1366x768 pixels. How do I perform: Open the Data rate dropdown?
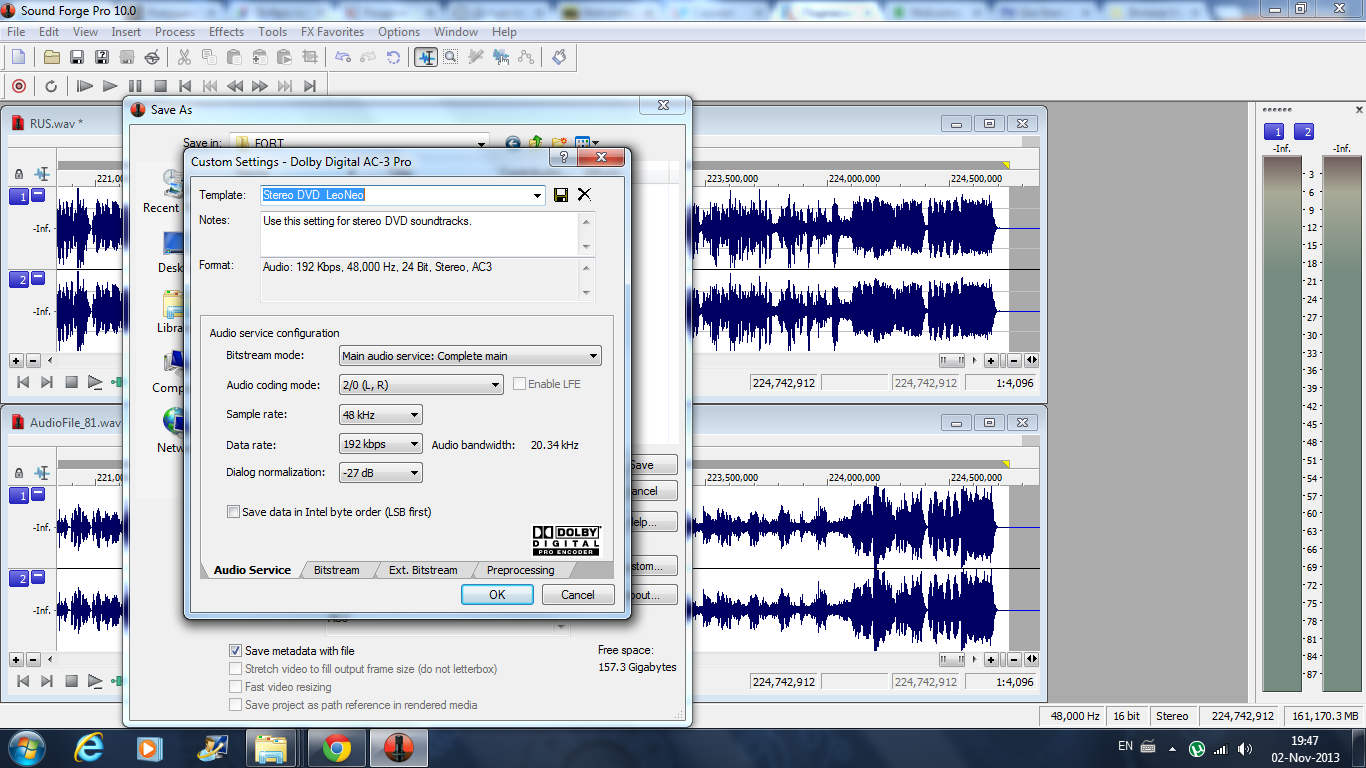415,444
